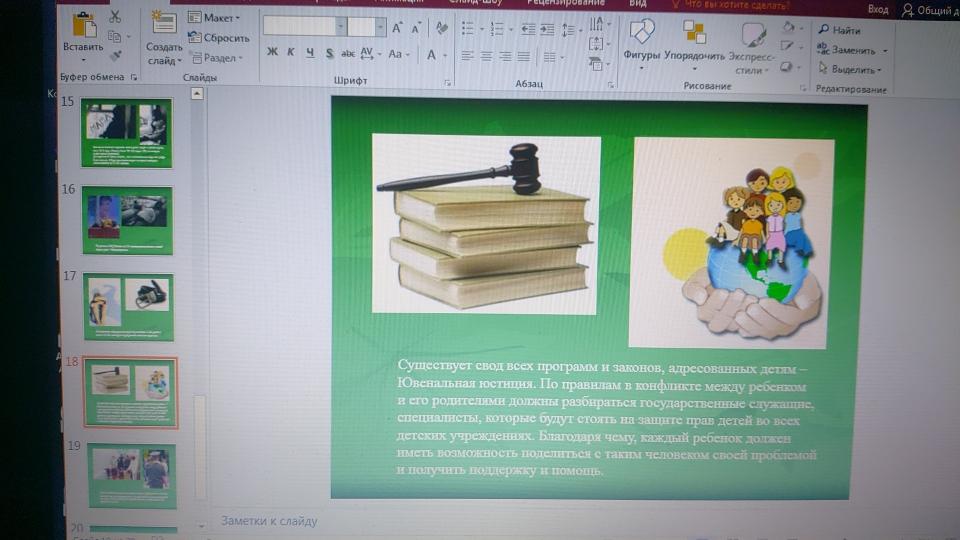The image size is (960, 540).
Task: Click the Align Text vertical icon
Action: pyautogui.click(x=596, y=44)
